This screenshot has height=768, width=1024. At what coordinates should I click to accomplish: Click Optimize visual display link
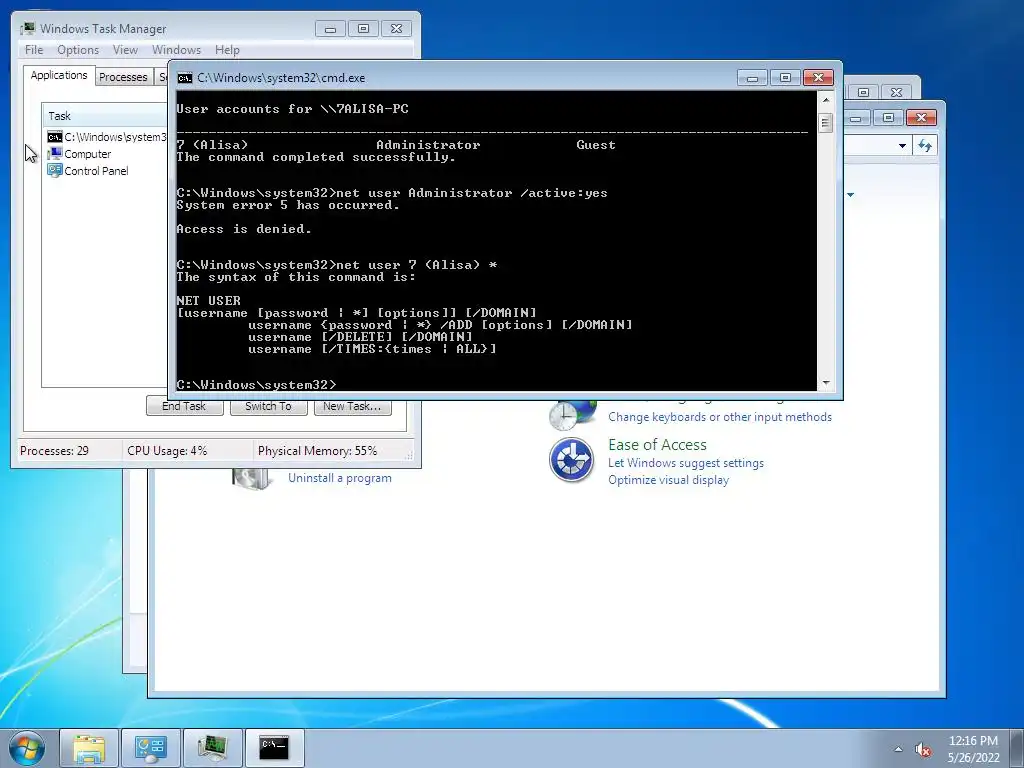pyautogui.click(x=668, y=480)
